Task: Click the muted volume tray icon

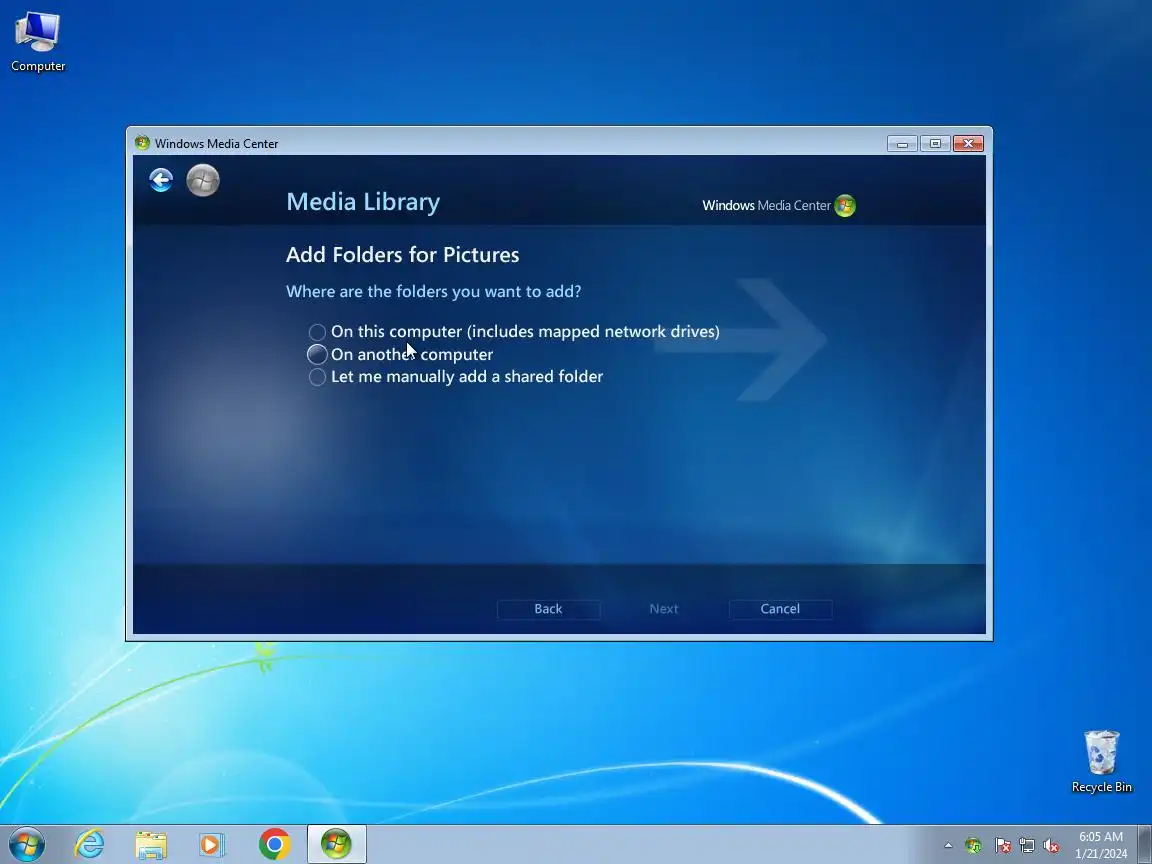Action: 1051,846
